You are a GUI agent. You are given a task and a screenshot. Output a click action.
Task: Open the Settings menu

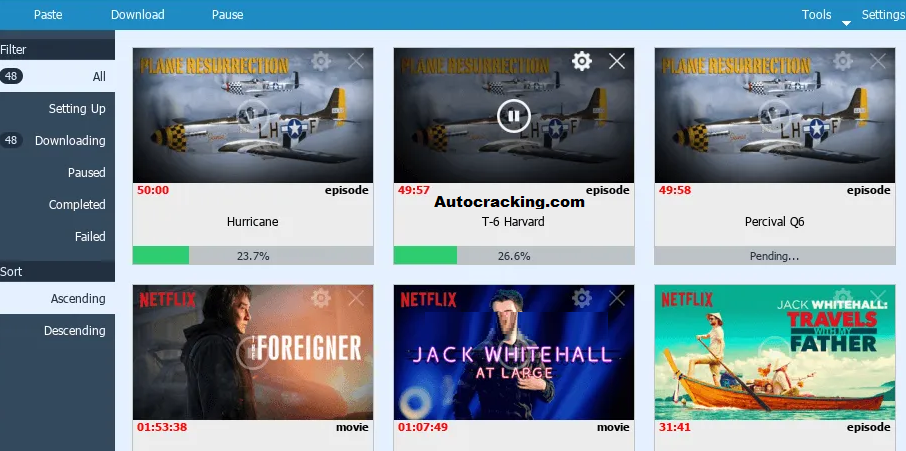point(883,14)
